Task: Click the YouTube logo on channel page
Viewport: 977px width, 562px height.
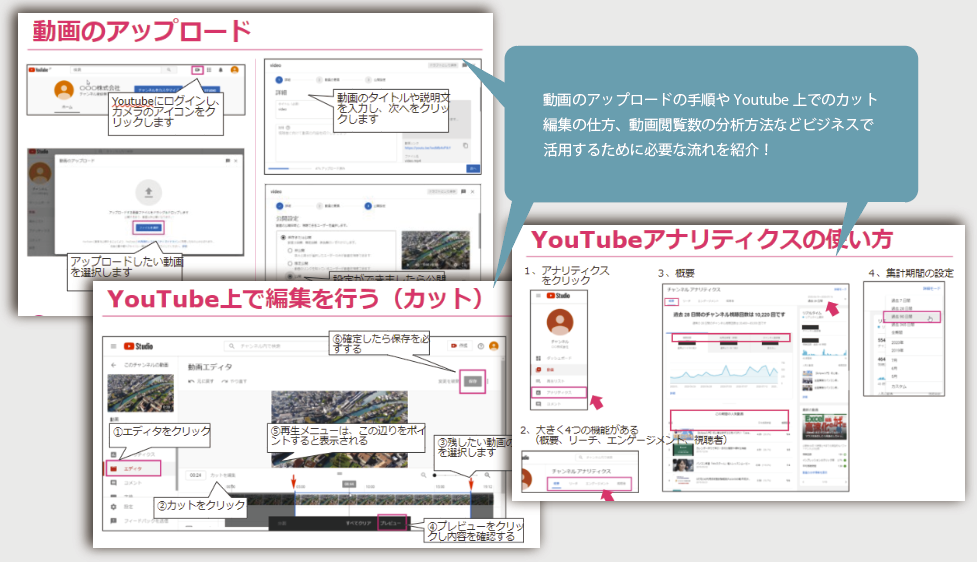Action: coord(39,70)
